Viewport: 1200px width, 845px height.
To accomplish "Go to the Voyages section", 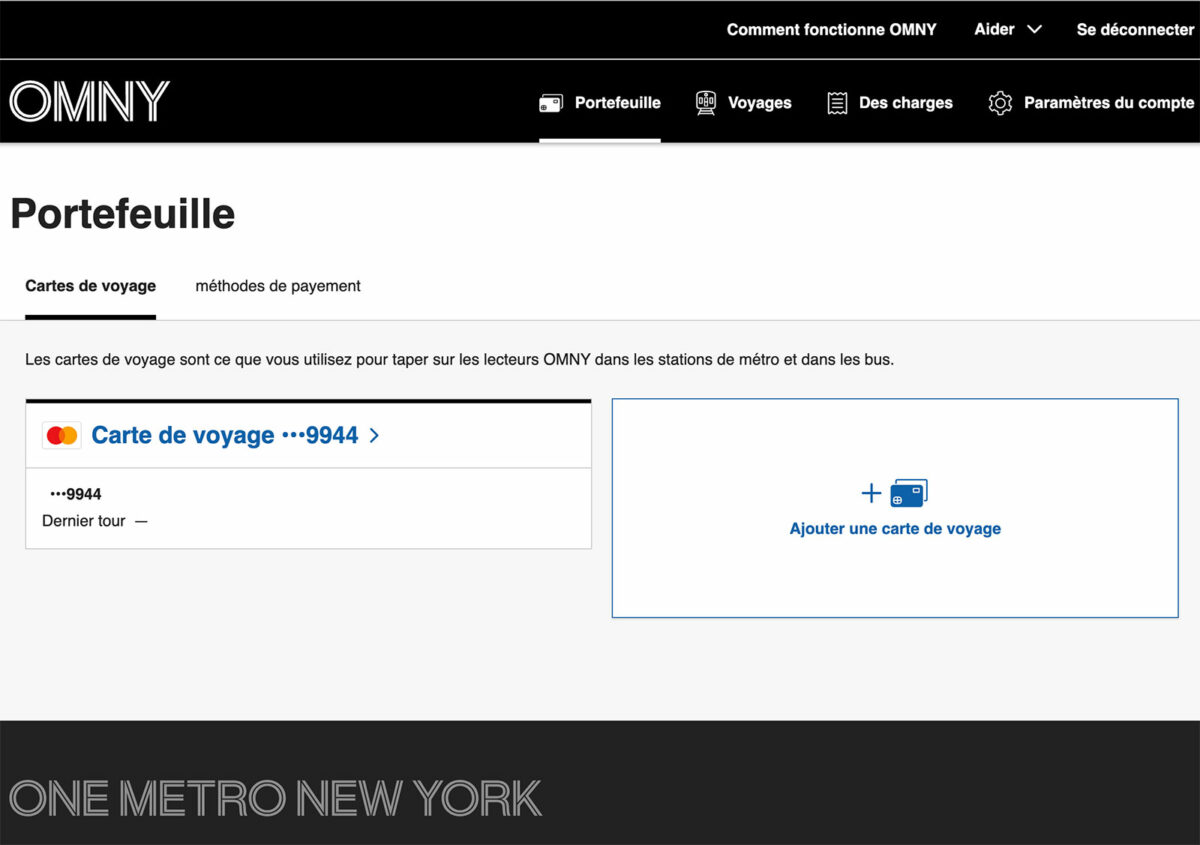I will [743, 103].
